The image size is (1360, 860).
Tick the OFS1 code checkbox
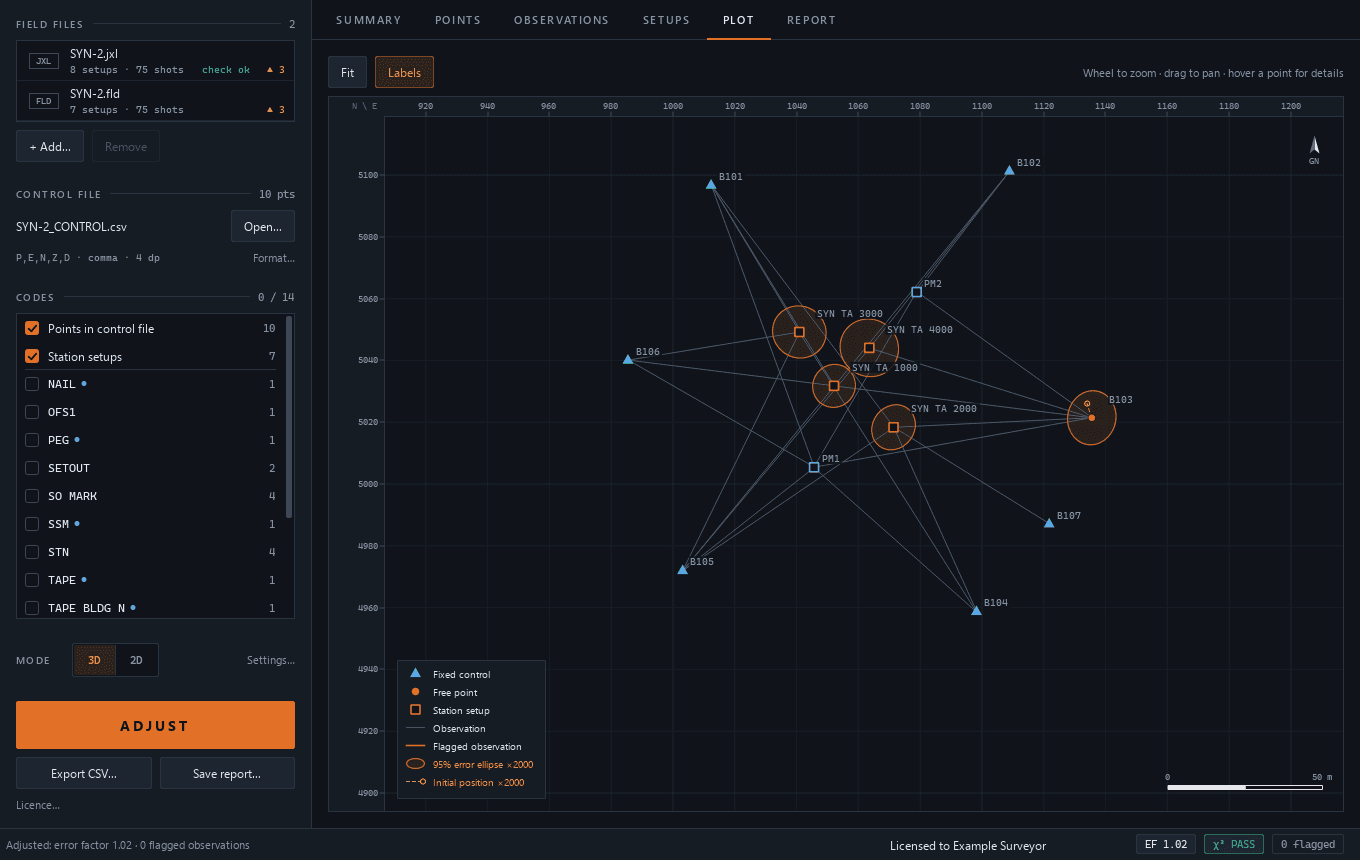(32, 412)
